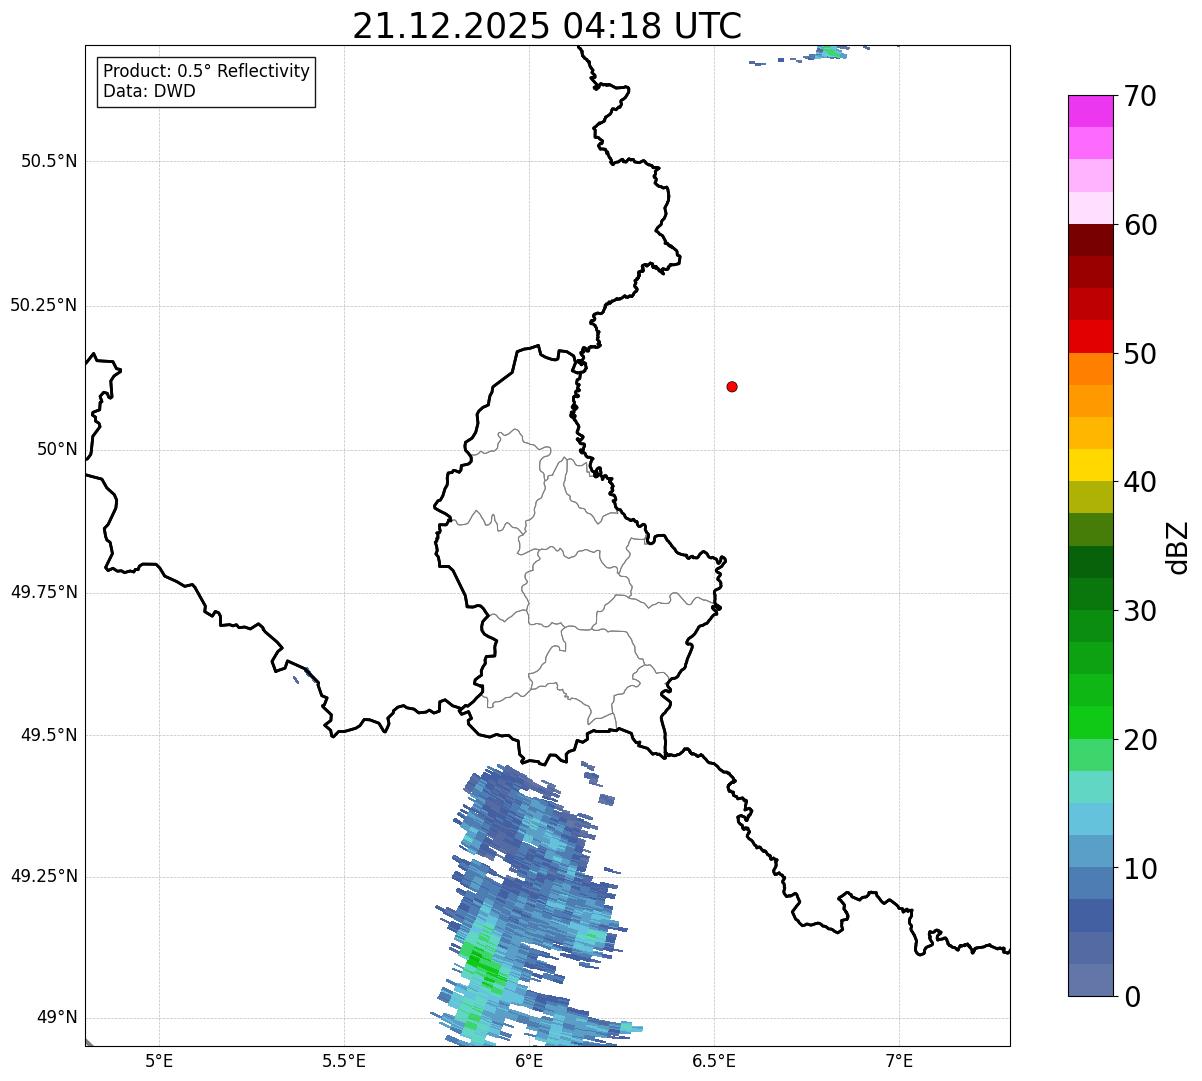Click the "7°E" longitude label
Viewport: 1202px width, 1081px height.
(x=899, y=1060)
